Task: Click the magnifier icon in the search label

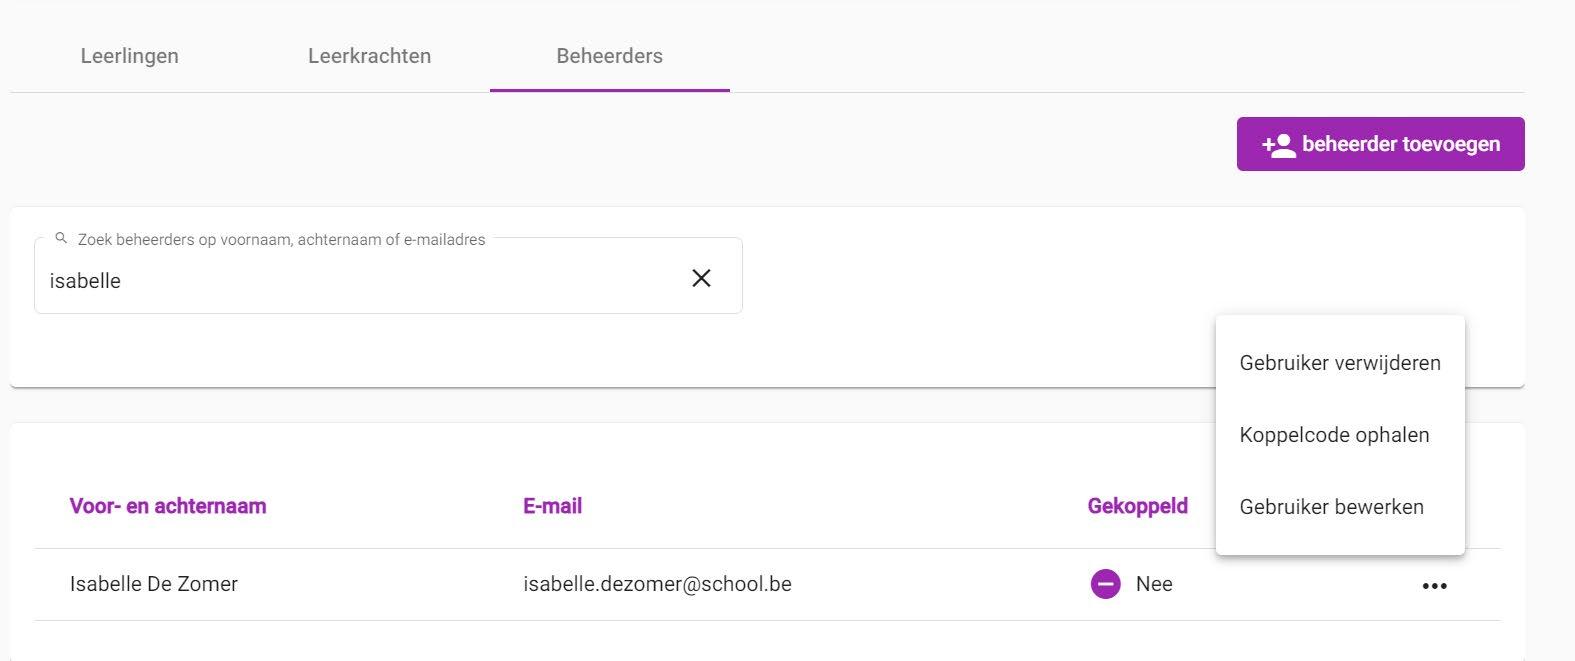Action: pyautogui.click(x=61, y=239)
